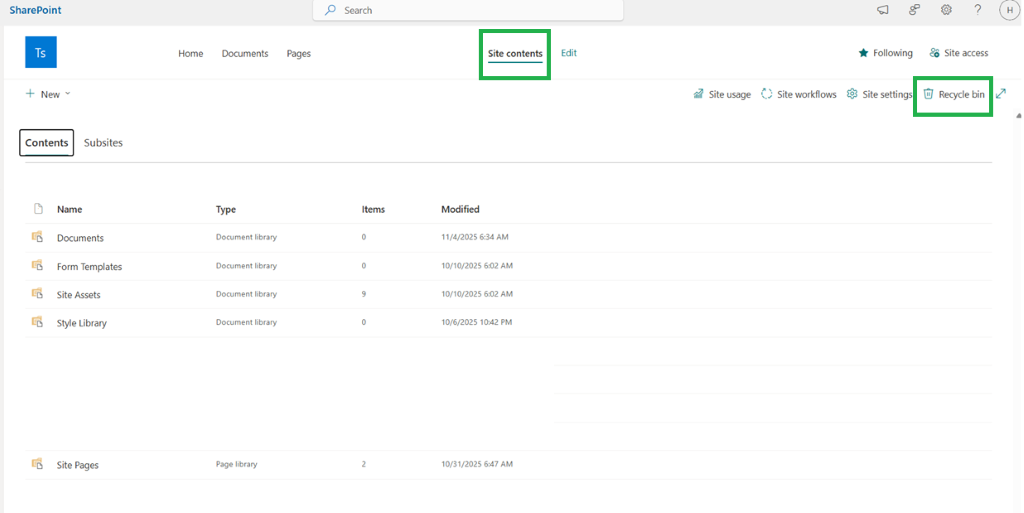
Task: Open the network connections icon in header
Action: click(914, 10)
